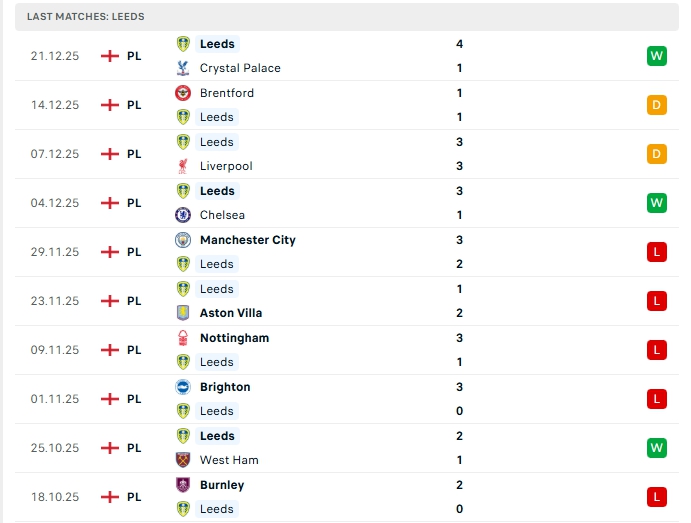
Task: Click the Brentford club crest
Action: coord(183,93)
